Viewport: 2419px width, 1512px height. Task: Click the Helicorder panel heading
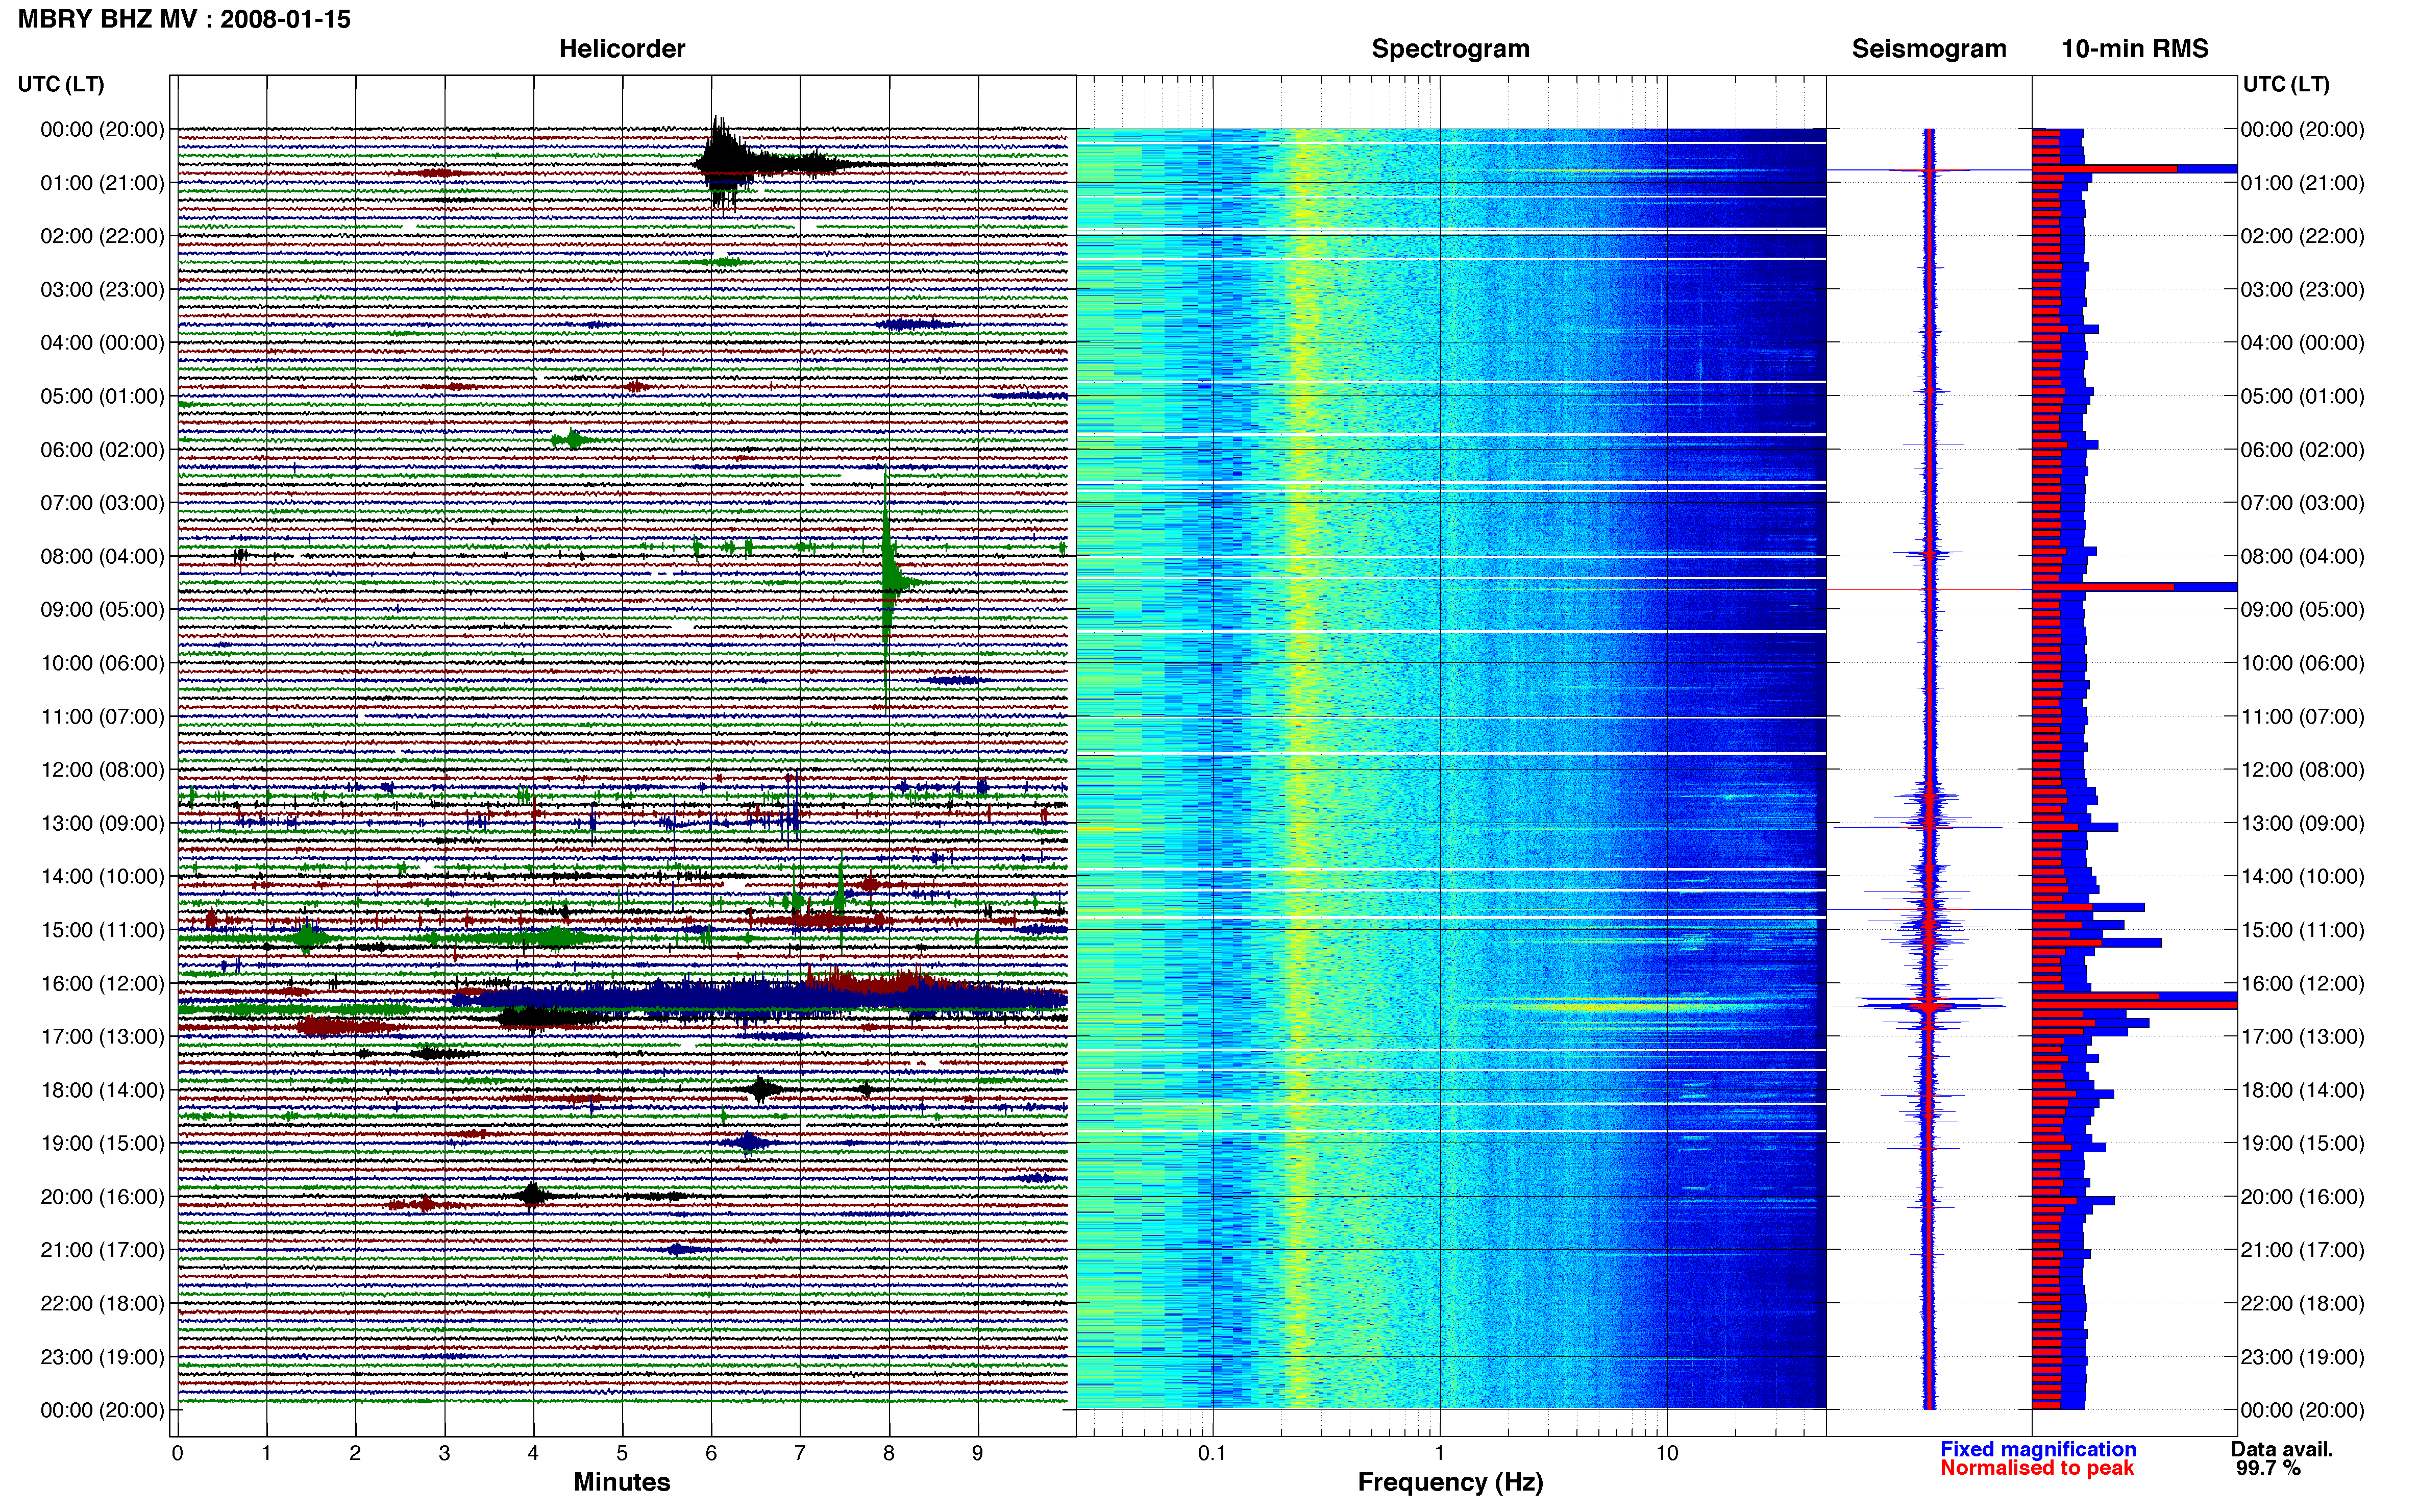click(621, 49)
